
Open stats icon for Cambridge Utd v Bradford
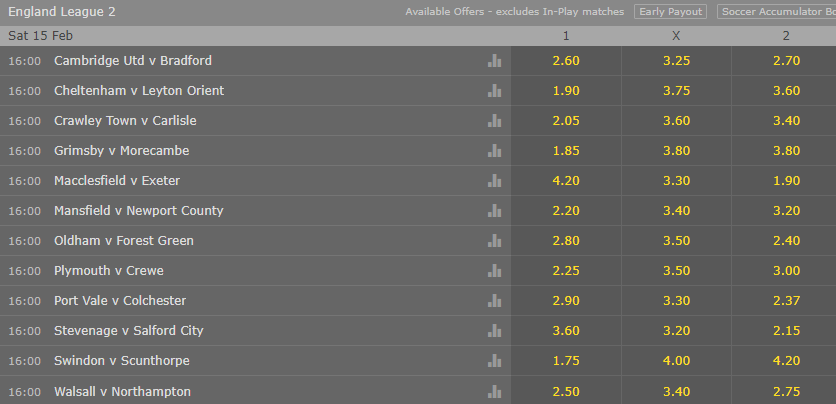494,61
